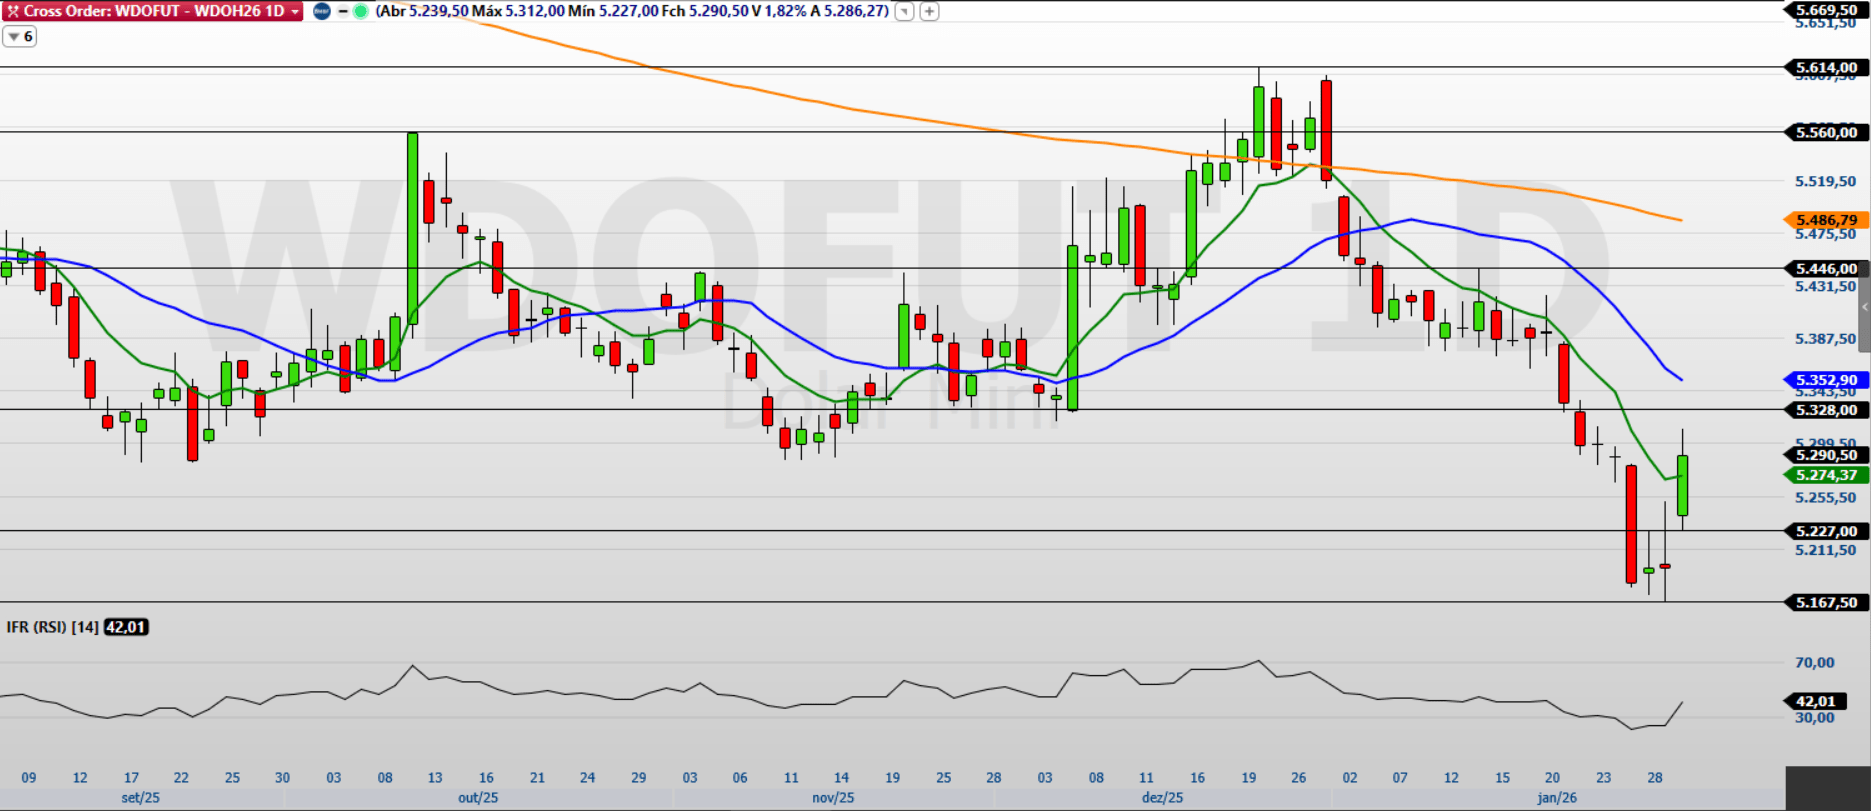Select horizontal line price tag 5.446,00
Viewport: 1871px width, 811px height.
tap(1826, 268)
